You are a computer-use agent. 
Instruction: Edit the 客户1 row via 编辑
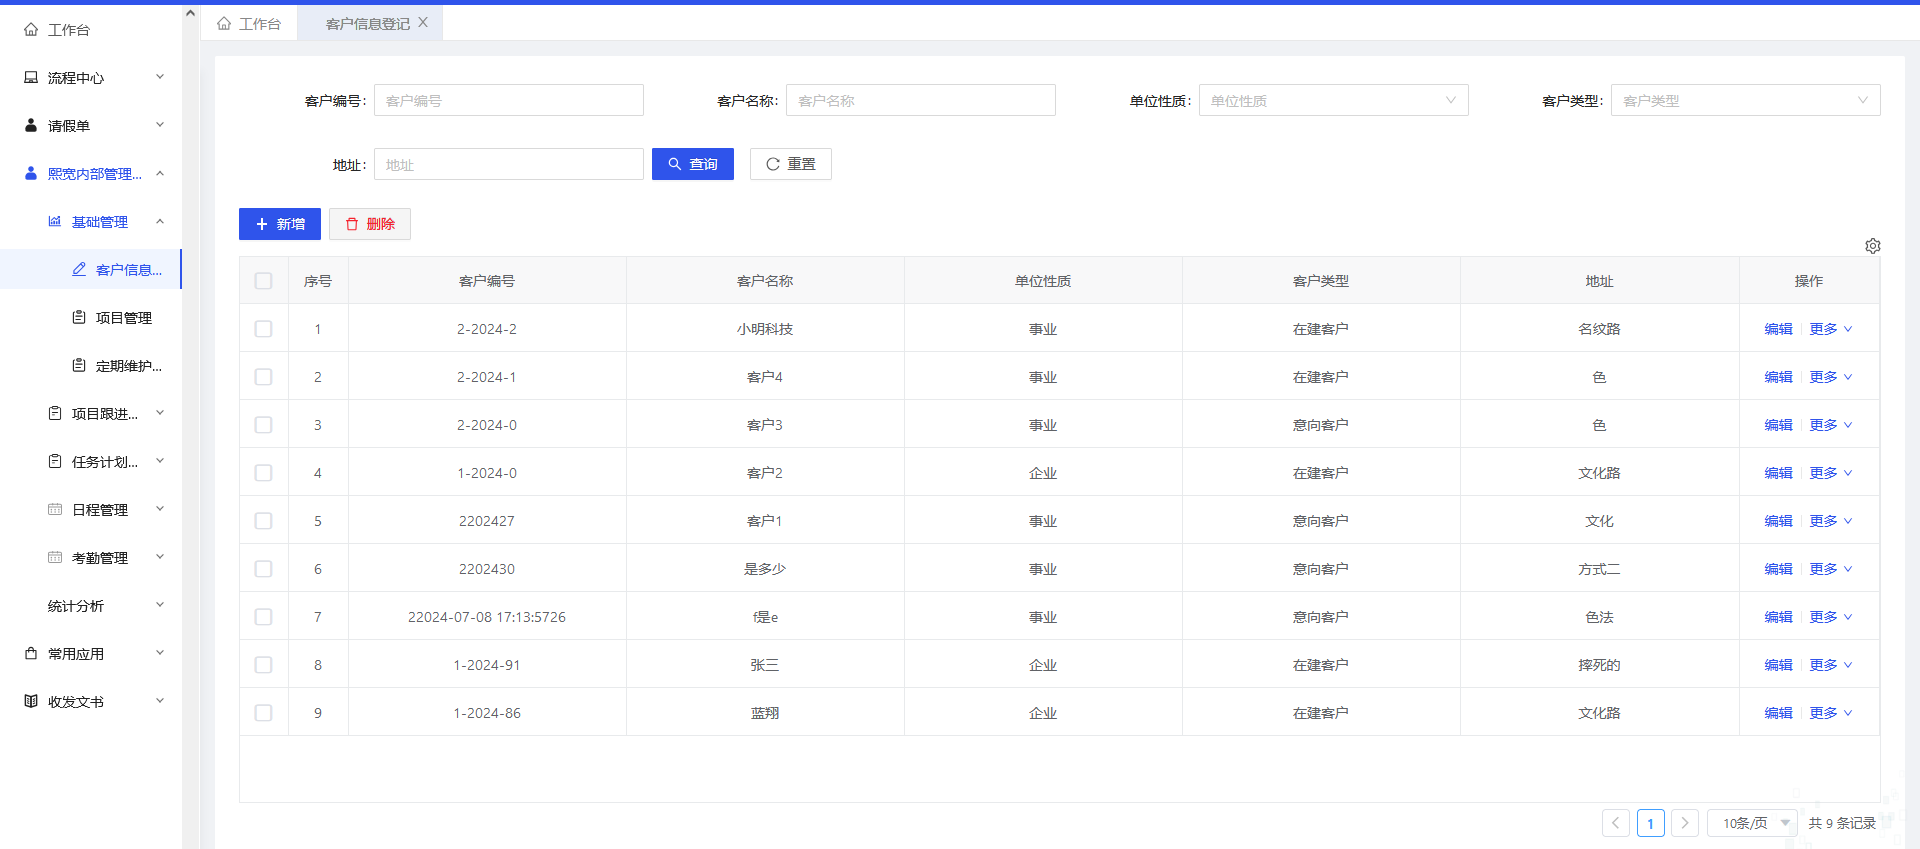point(1778,521)
